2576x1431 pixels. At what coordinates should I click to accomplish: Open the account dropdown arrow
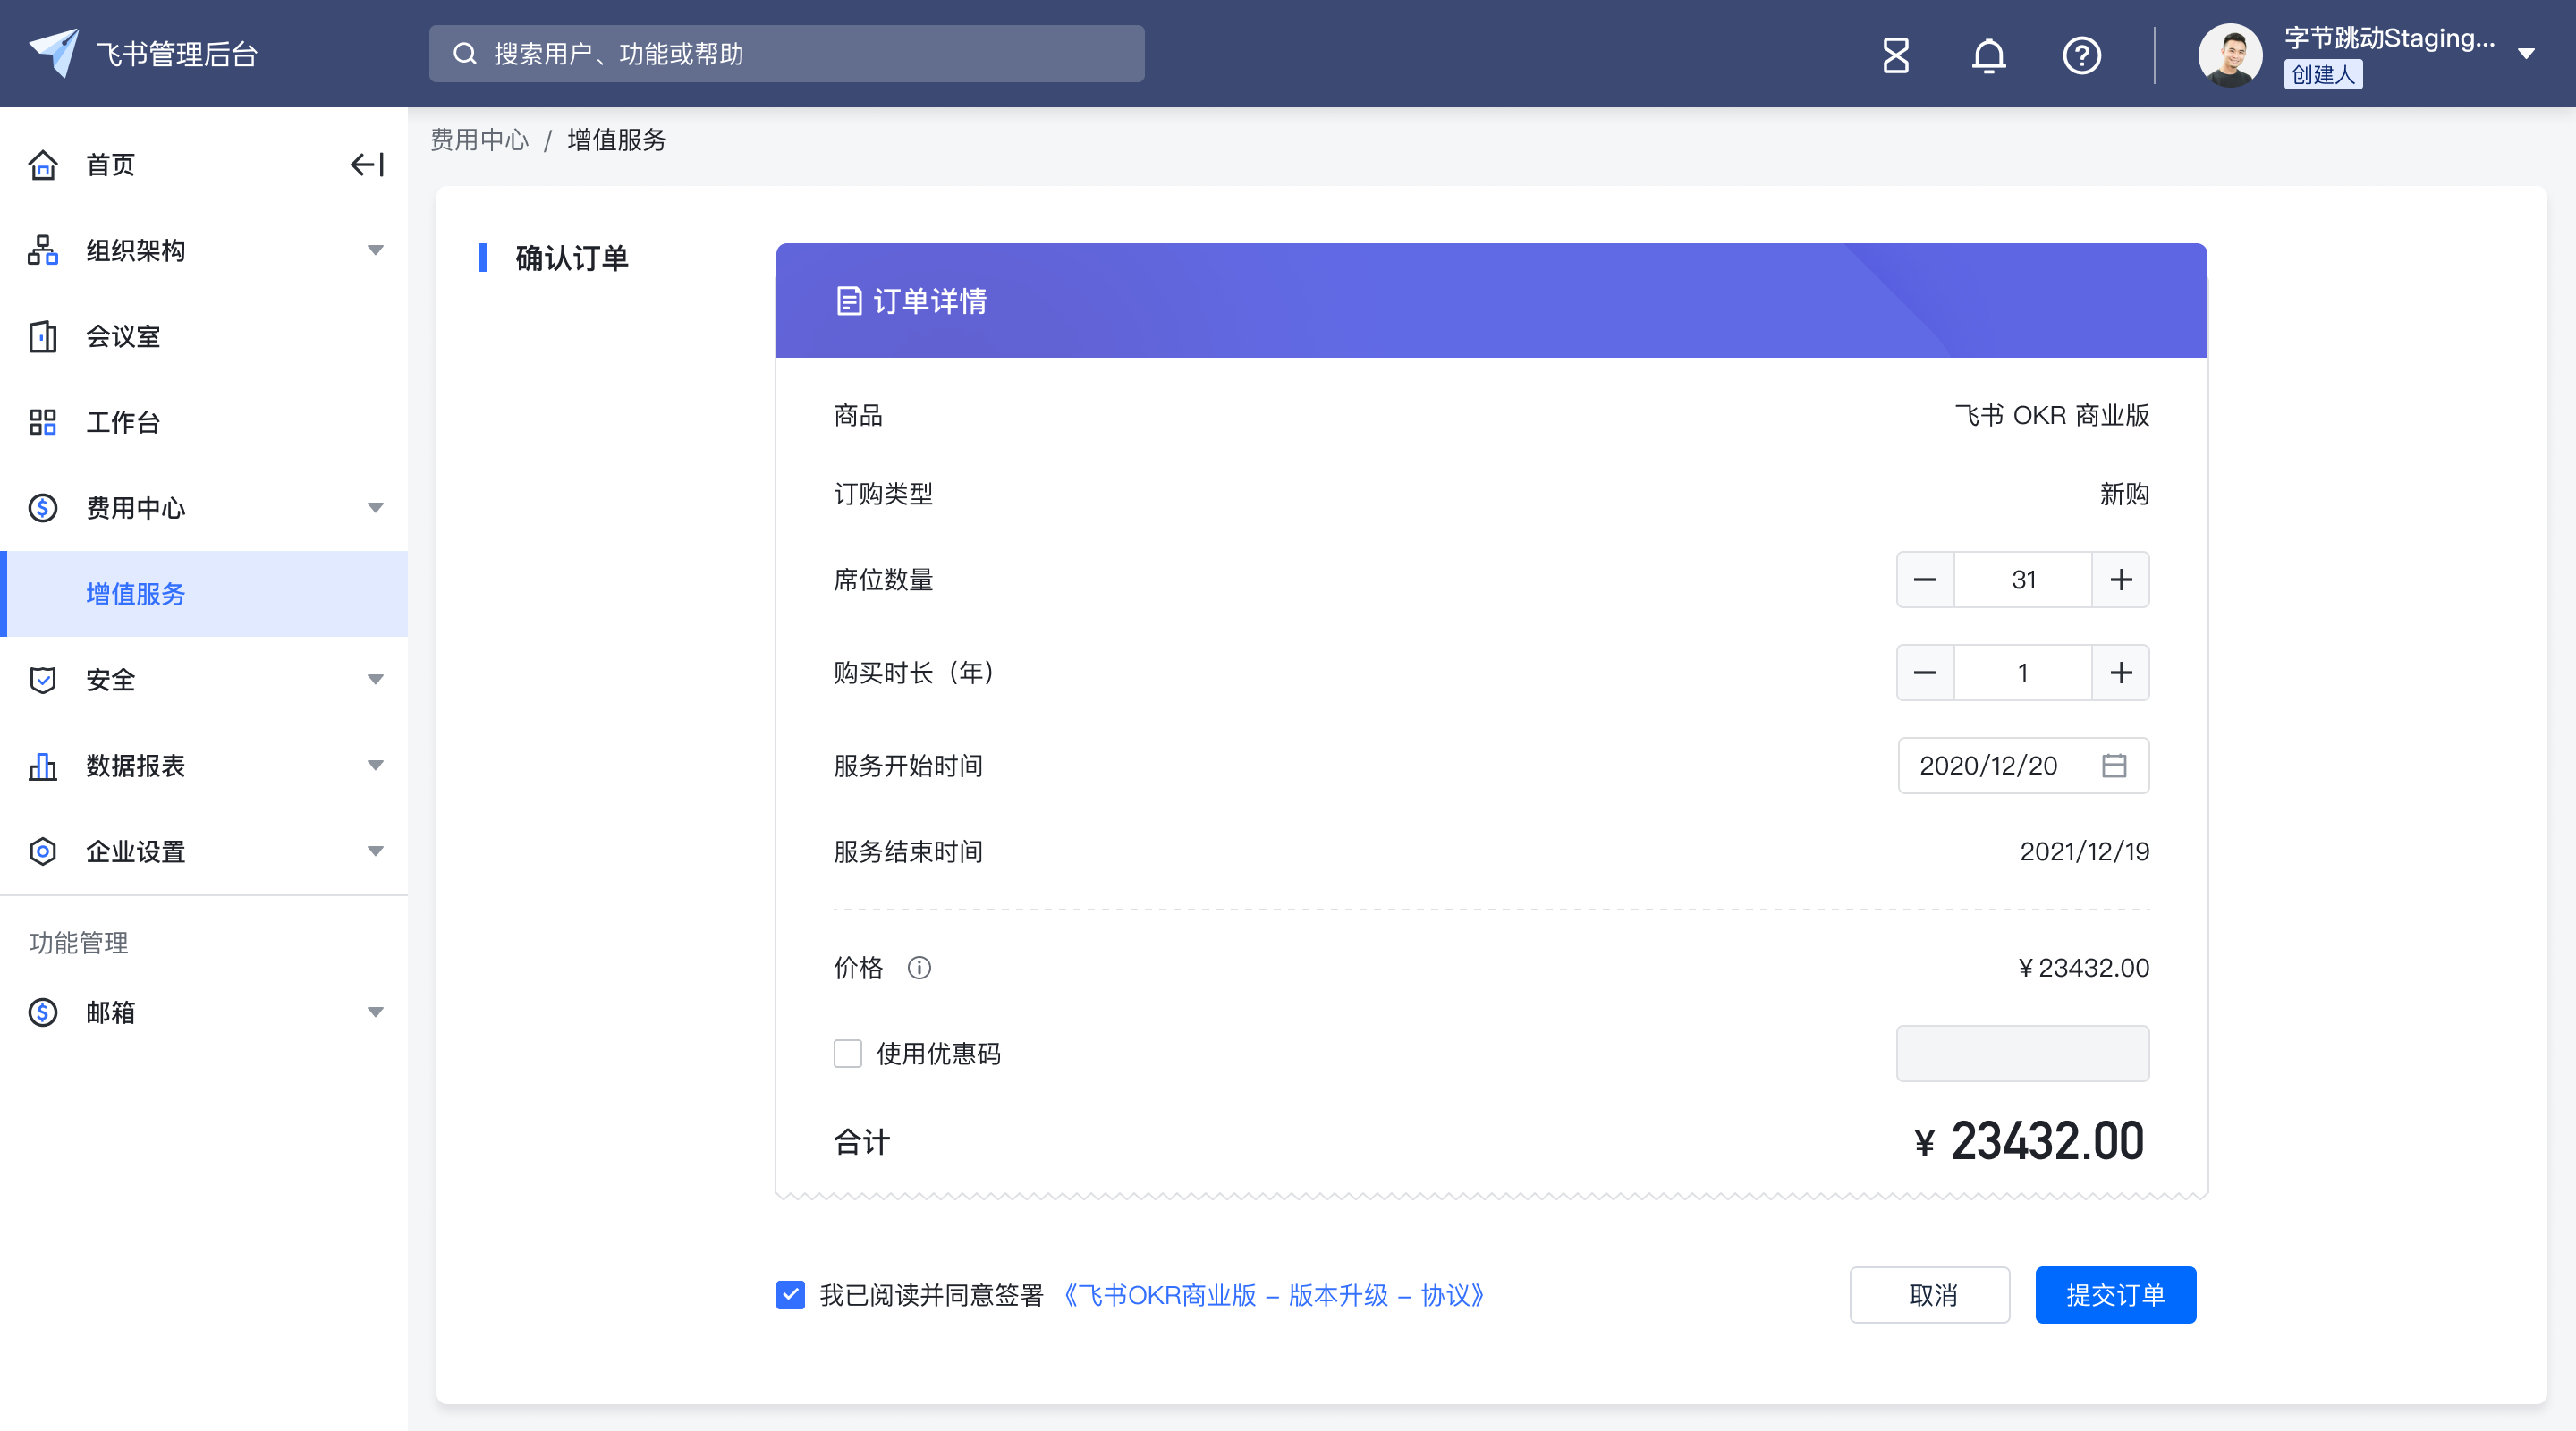coord(2526,54)
